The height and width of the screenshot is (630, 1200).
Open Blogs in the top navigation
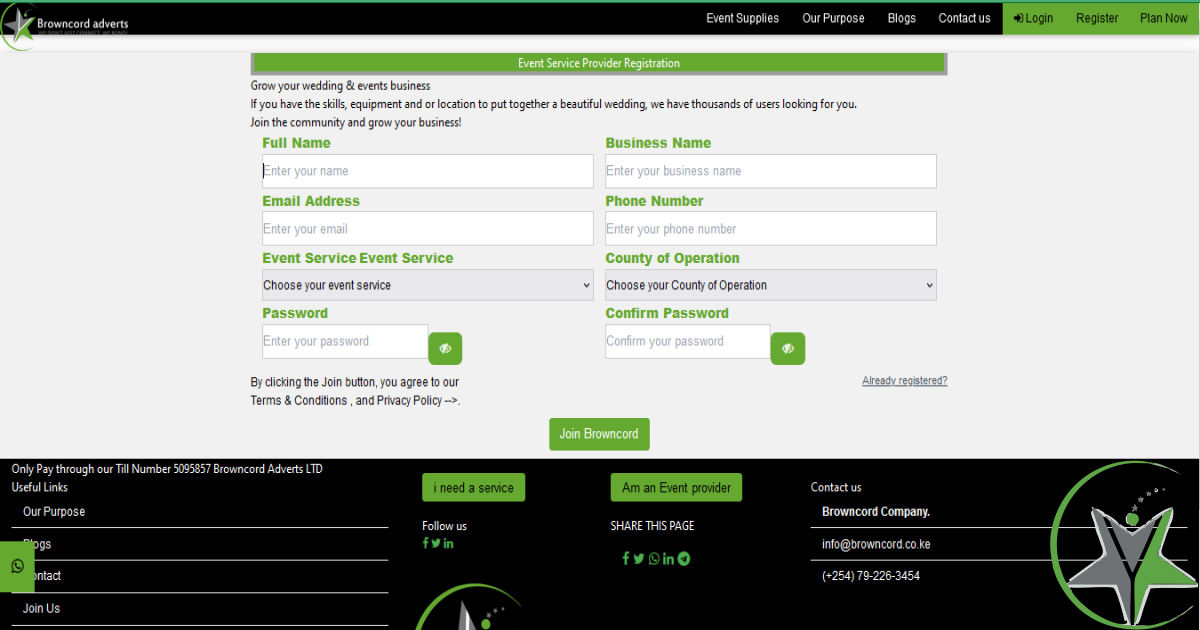901,18
